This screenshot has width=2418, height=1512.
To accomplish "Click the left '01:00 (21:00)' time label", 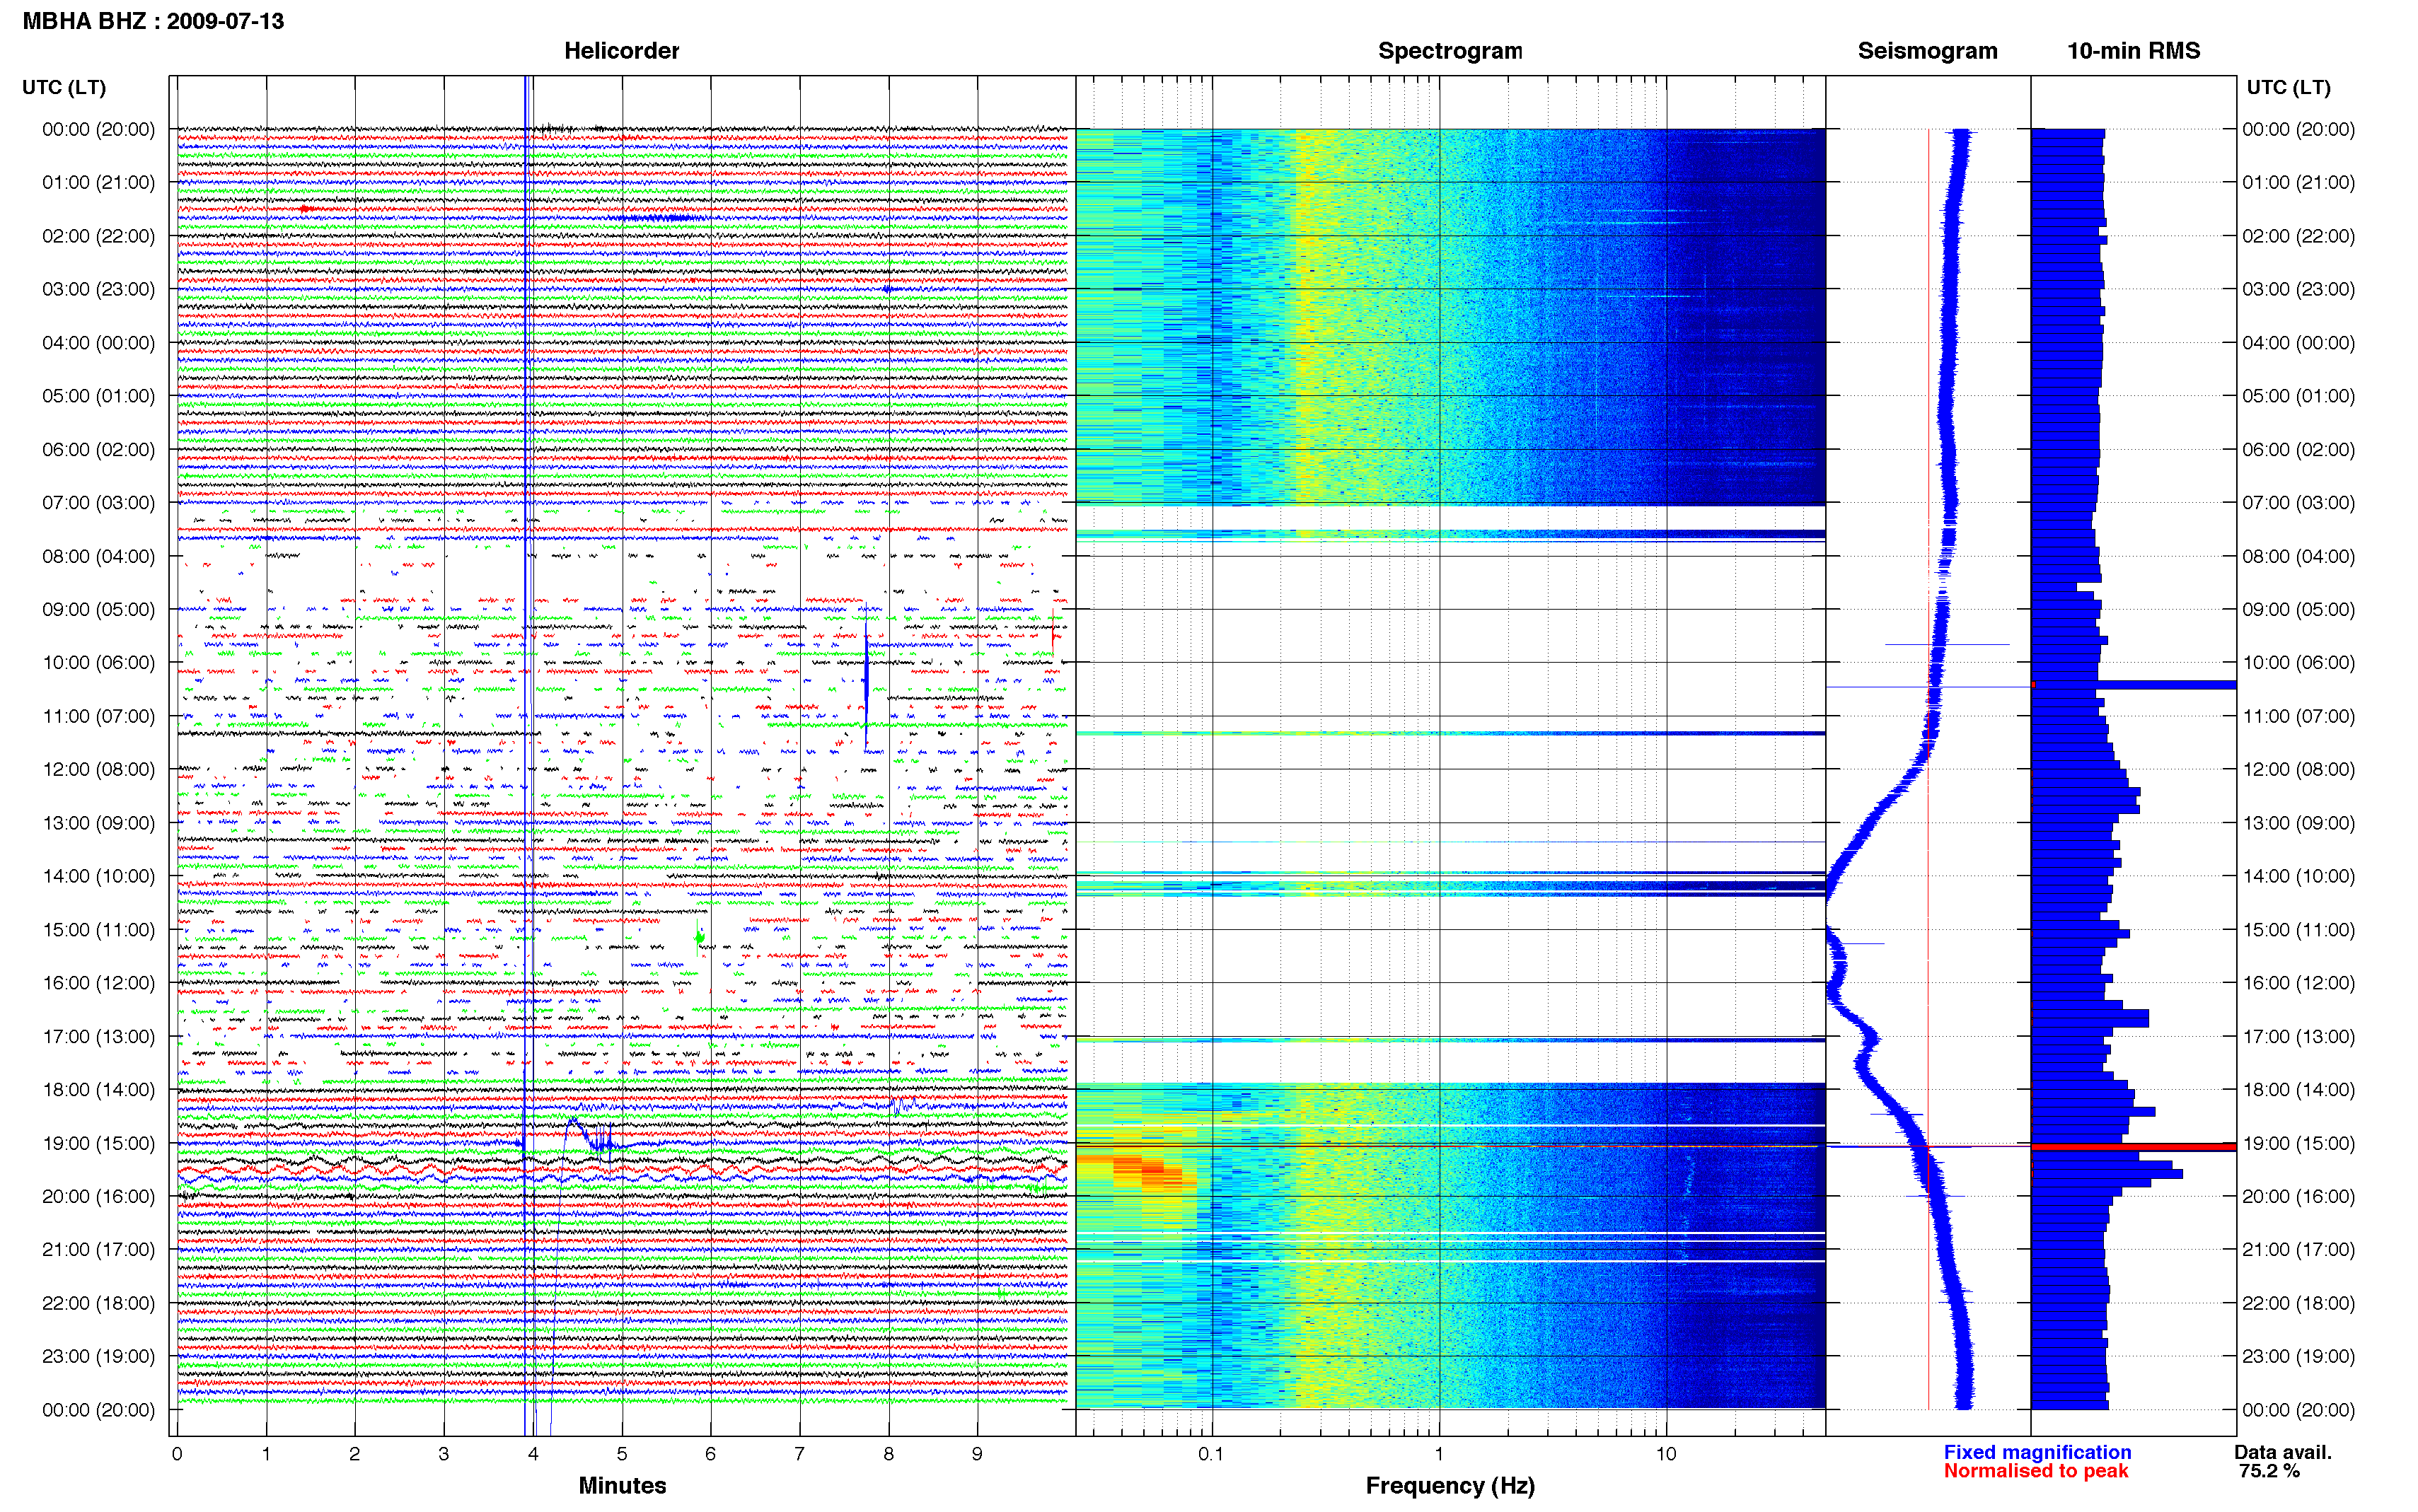I will [98, 182].
